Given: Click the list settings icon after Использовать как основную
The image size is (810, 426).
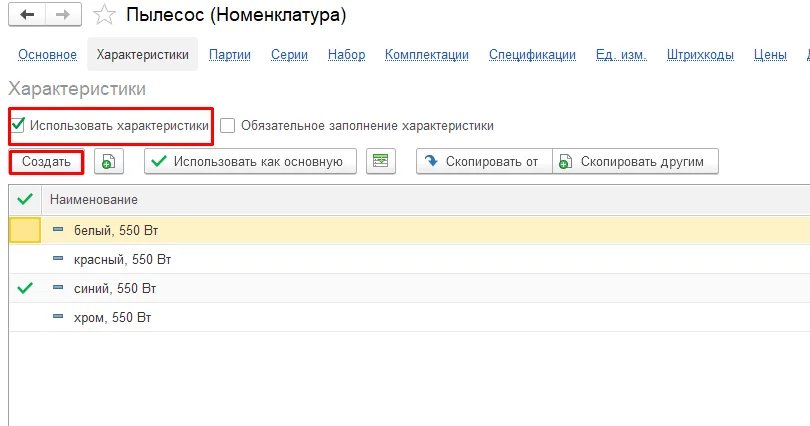Looking at the screenshot, I should (x=381, y=162).
